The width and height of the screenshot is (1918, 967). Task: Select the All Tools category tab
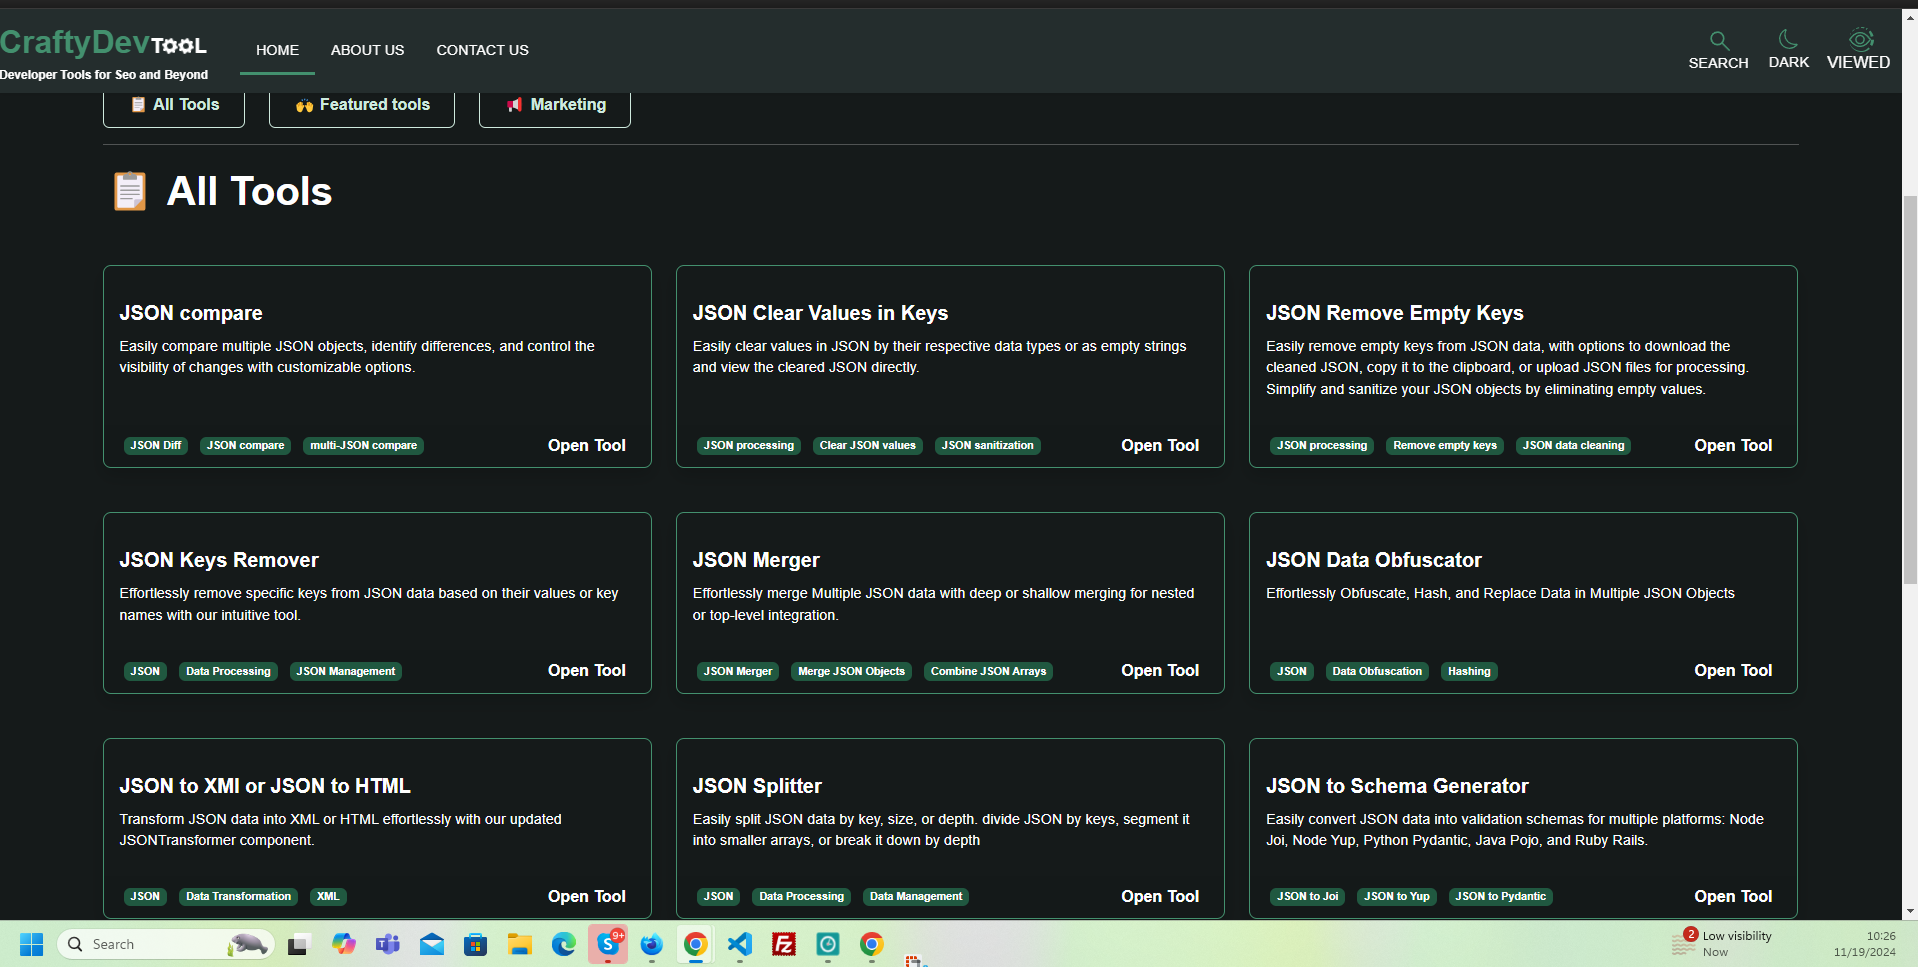[174, 105]
